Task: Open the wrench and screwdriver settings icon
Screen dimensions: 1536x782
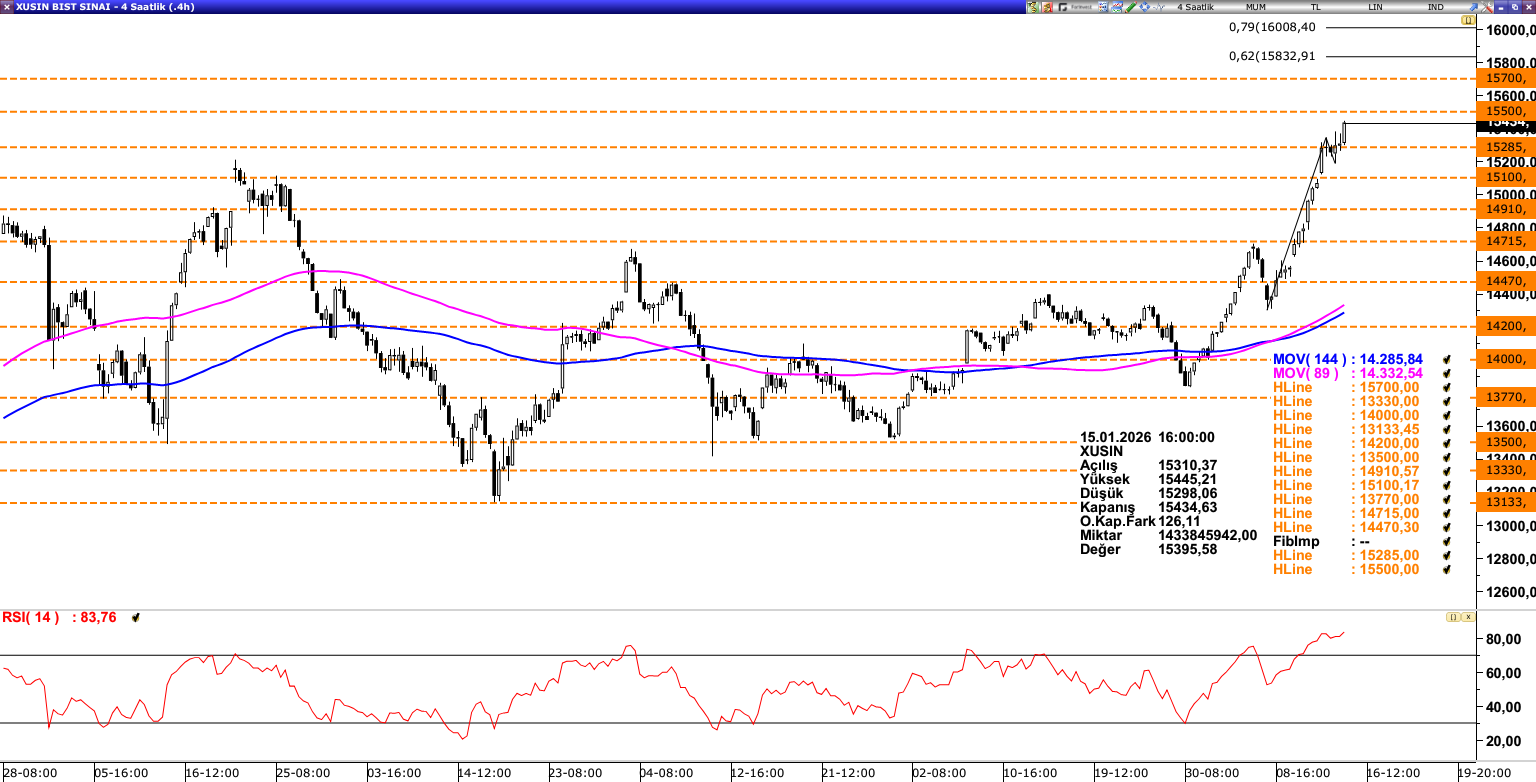Action: tap(1047, 7)
